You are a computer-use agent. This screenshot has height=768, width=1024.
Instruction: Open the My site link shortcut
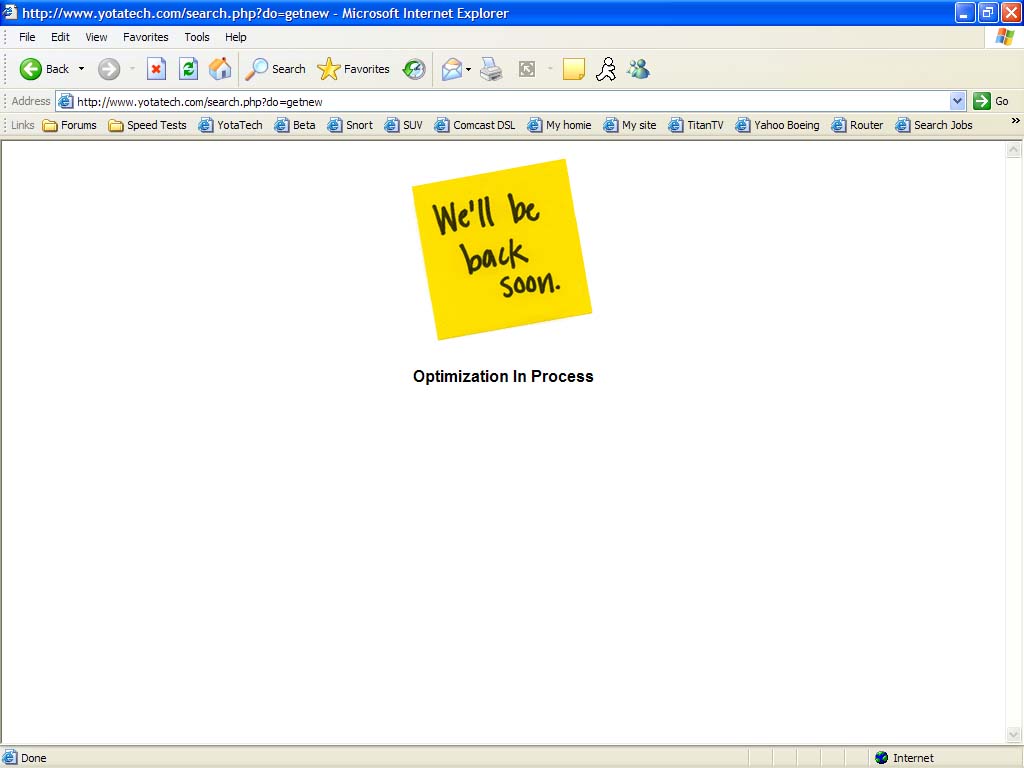[x=630, y=125]
